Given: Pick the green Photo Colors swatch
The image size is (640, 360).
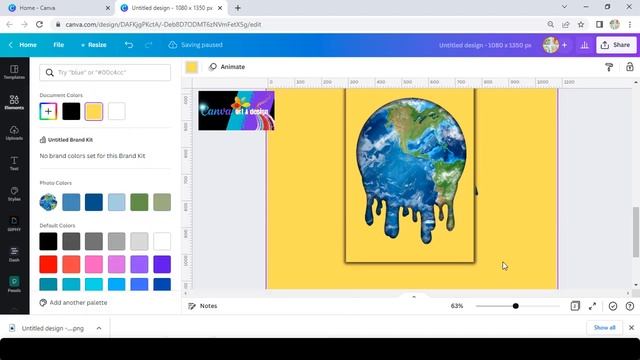Looking at the screenshot, I should (x=139, y=202).
